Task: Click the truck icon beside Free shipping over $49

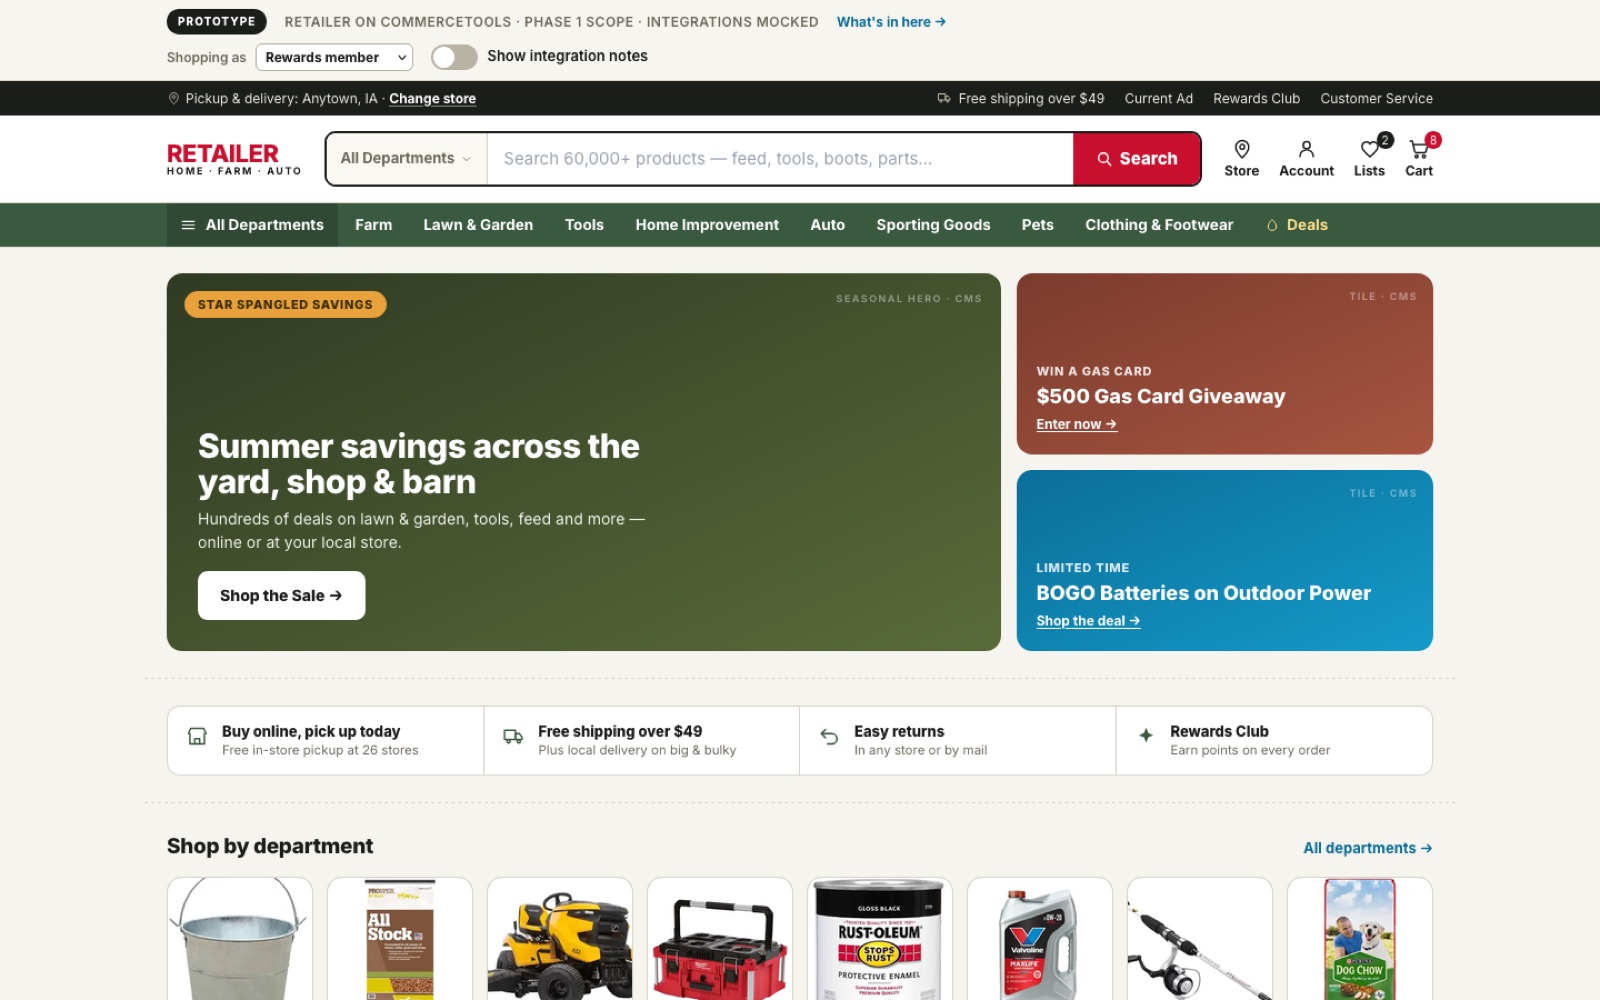Action: click(944, 98)
